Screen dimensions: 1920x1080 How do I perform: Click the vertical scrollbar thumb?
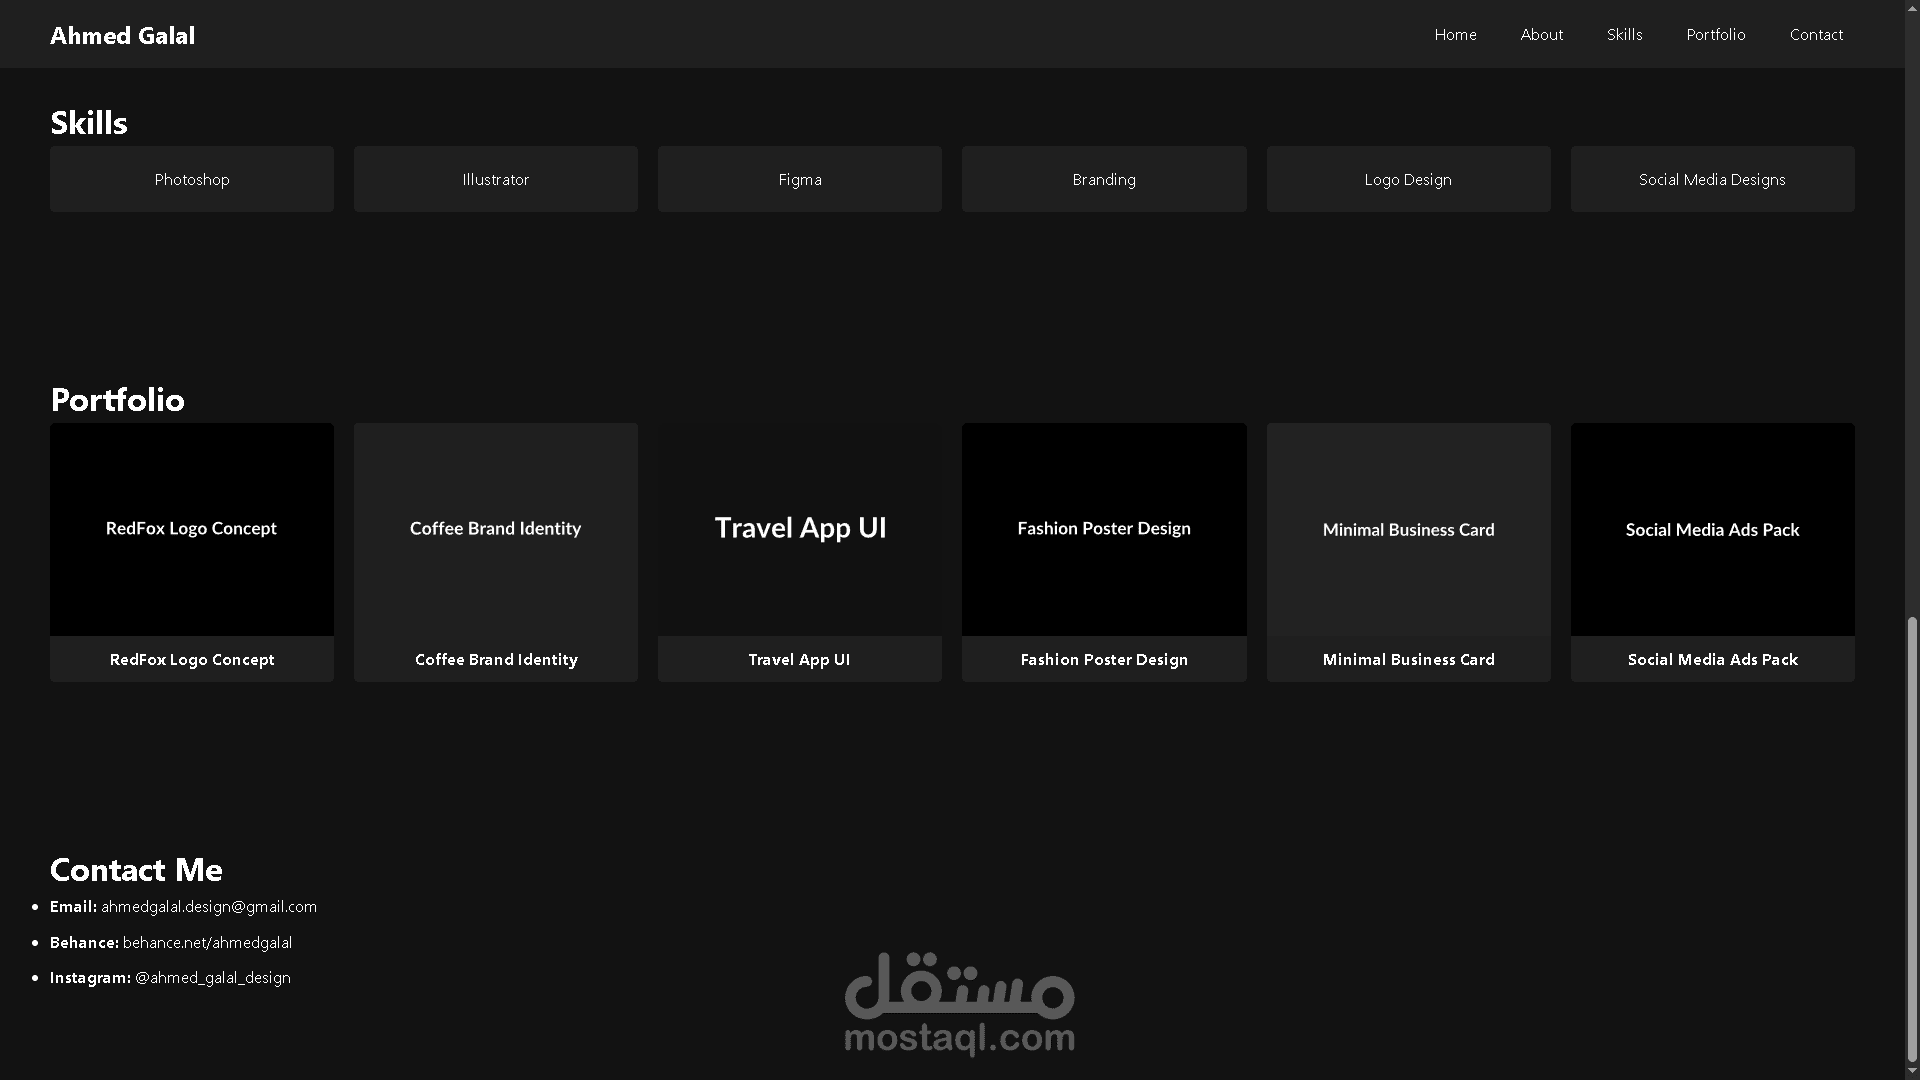coord(1912,840)
